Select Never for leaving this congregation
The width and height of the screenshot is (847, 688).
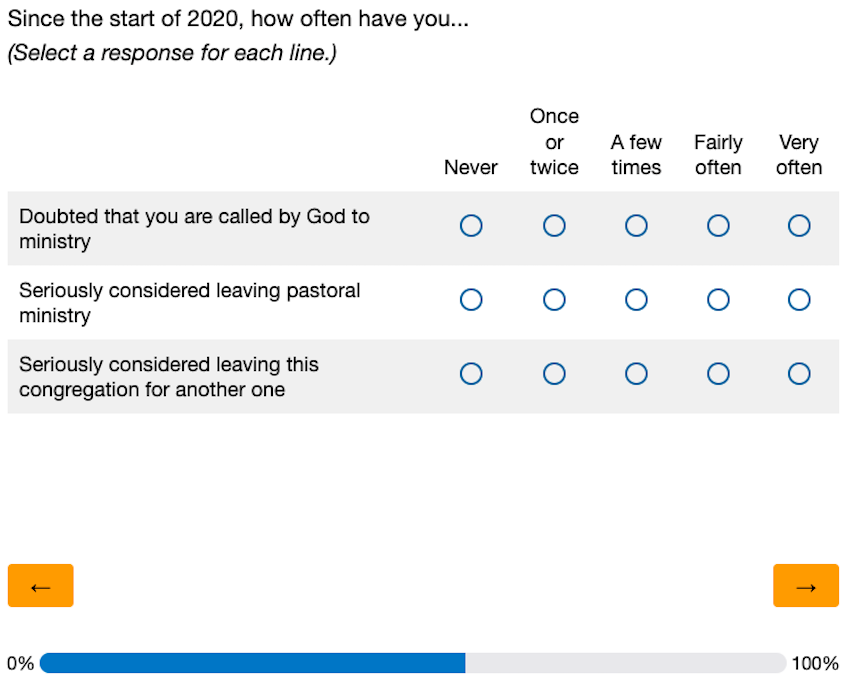(x=471, y=374)
